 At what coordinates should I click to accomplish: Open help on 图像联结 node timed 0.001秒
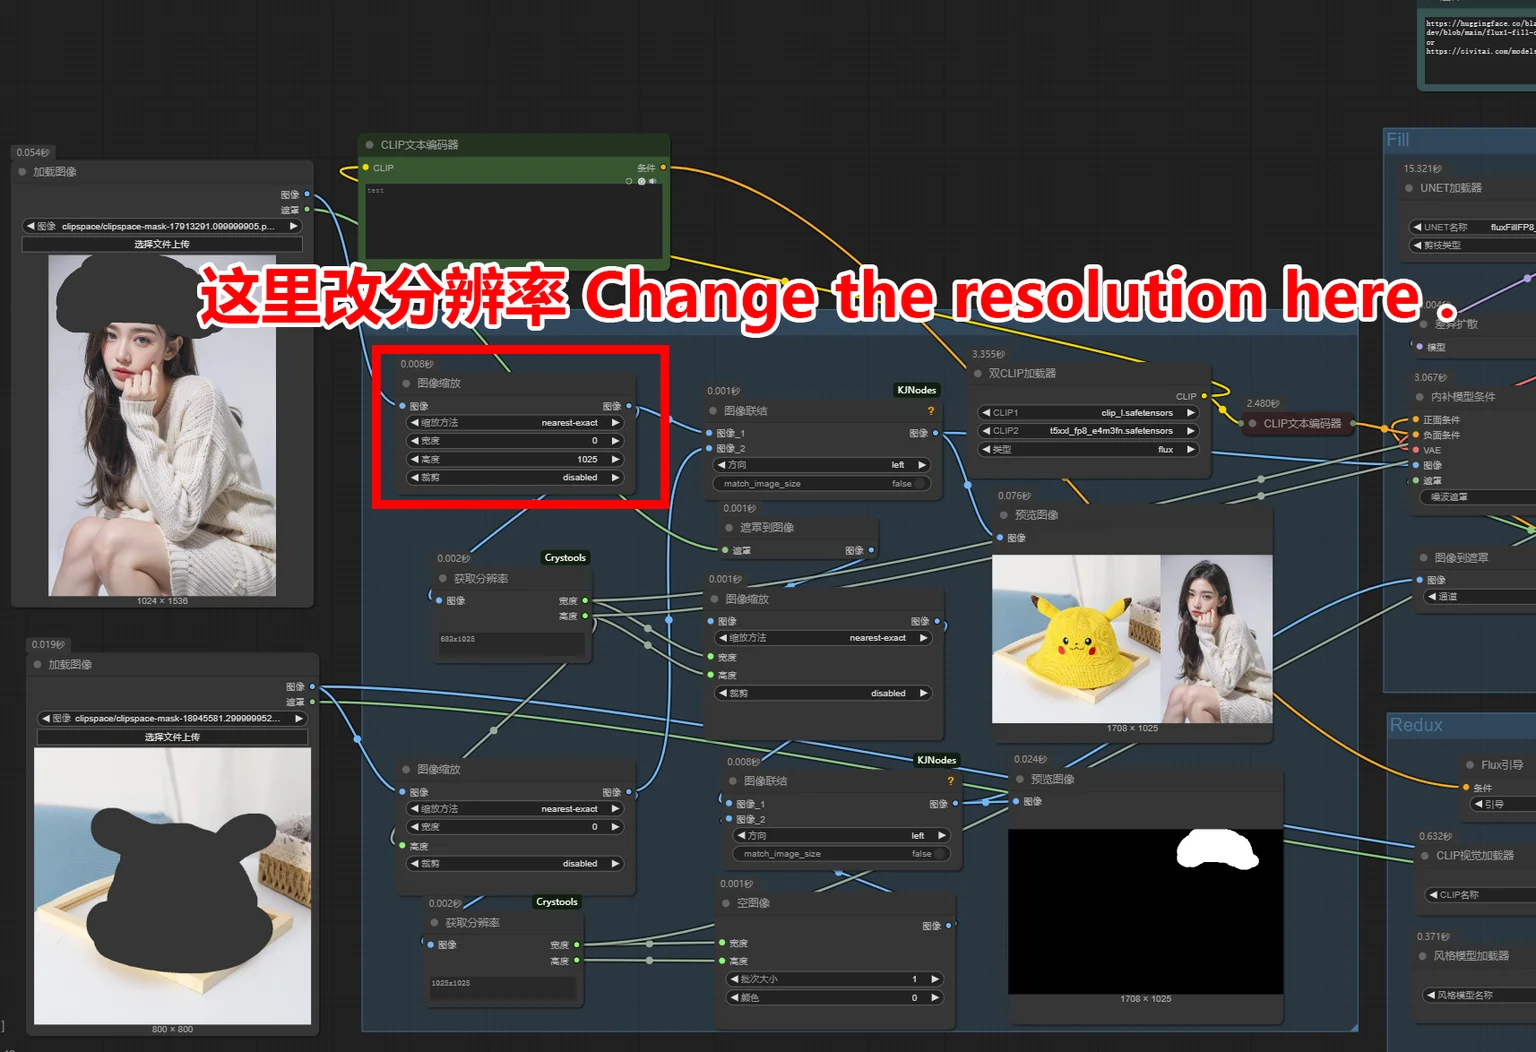coord(930,411)
